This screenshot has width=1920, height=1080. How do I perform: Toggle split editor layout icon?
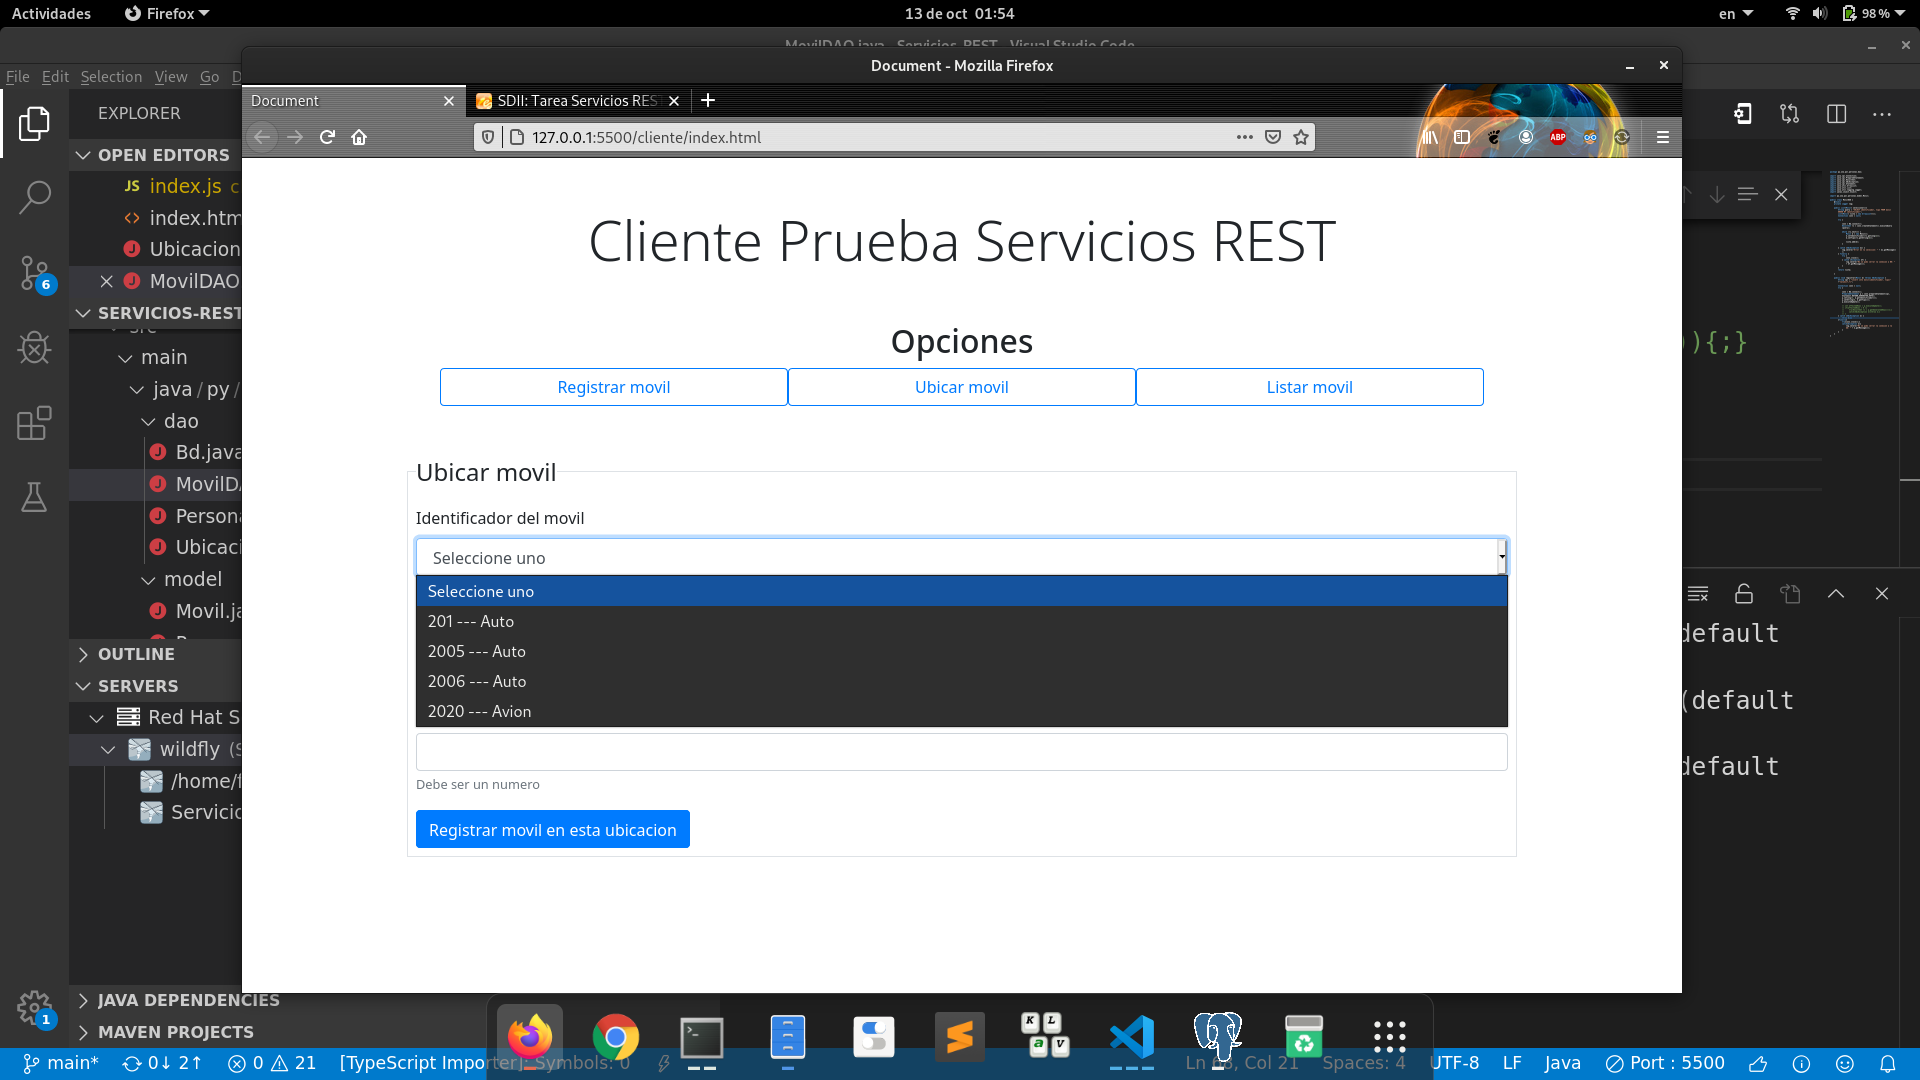pos(1836,114)
